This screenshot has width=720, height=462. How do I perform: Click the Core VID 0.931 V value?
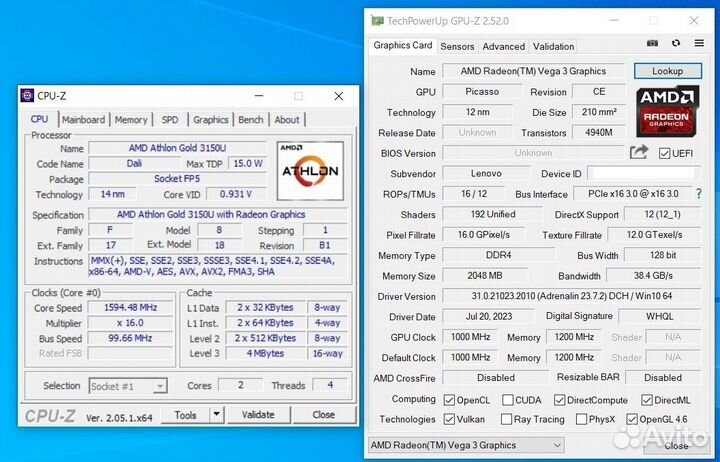[x=236, y=194]
